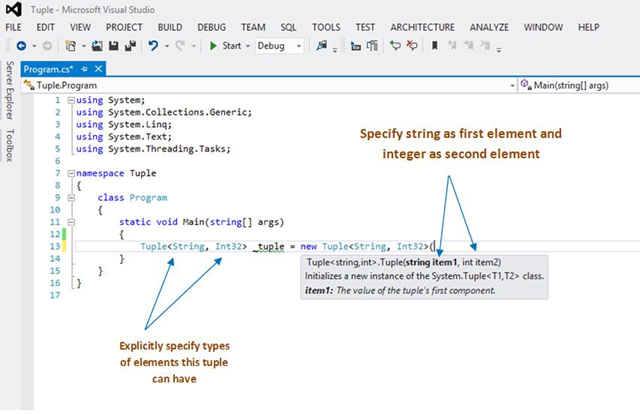Open the BUILD menu
This screenshot has width=640, height=414.
coord(169,27)
